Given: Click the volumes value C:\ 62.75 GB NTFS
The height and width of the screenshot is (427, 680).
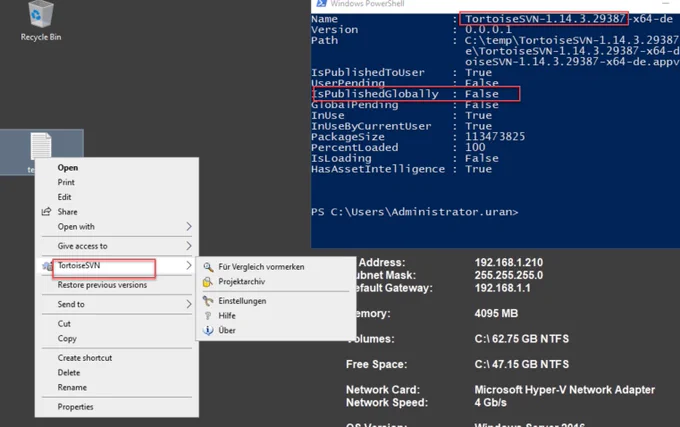Looking at the screenshot, I should [x=521, y=339].
